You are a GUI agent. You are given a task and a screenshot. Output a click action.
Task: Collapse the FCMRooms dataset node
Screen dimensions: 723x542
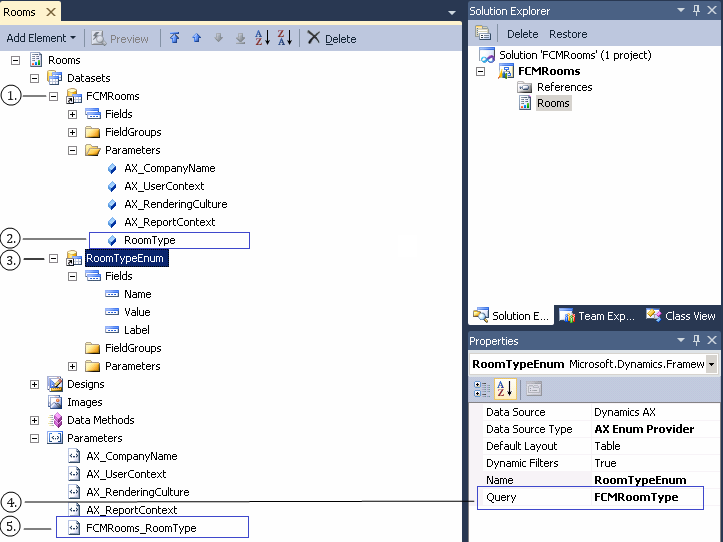(53, 96)
